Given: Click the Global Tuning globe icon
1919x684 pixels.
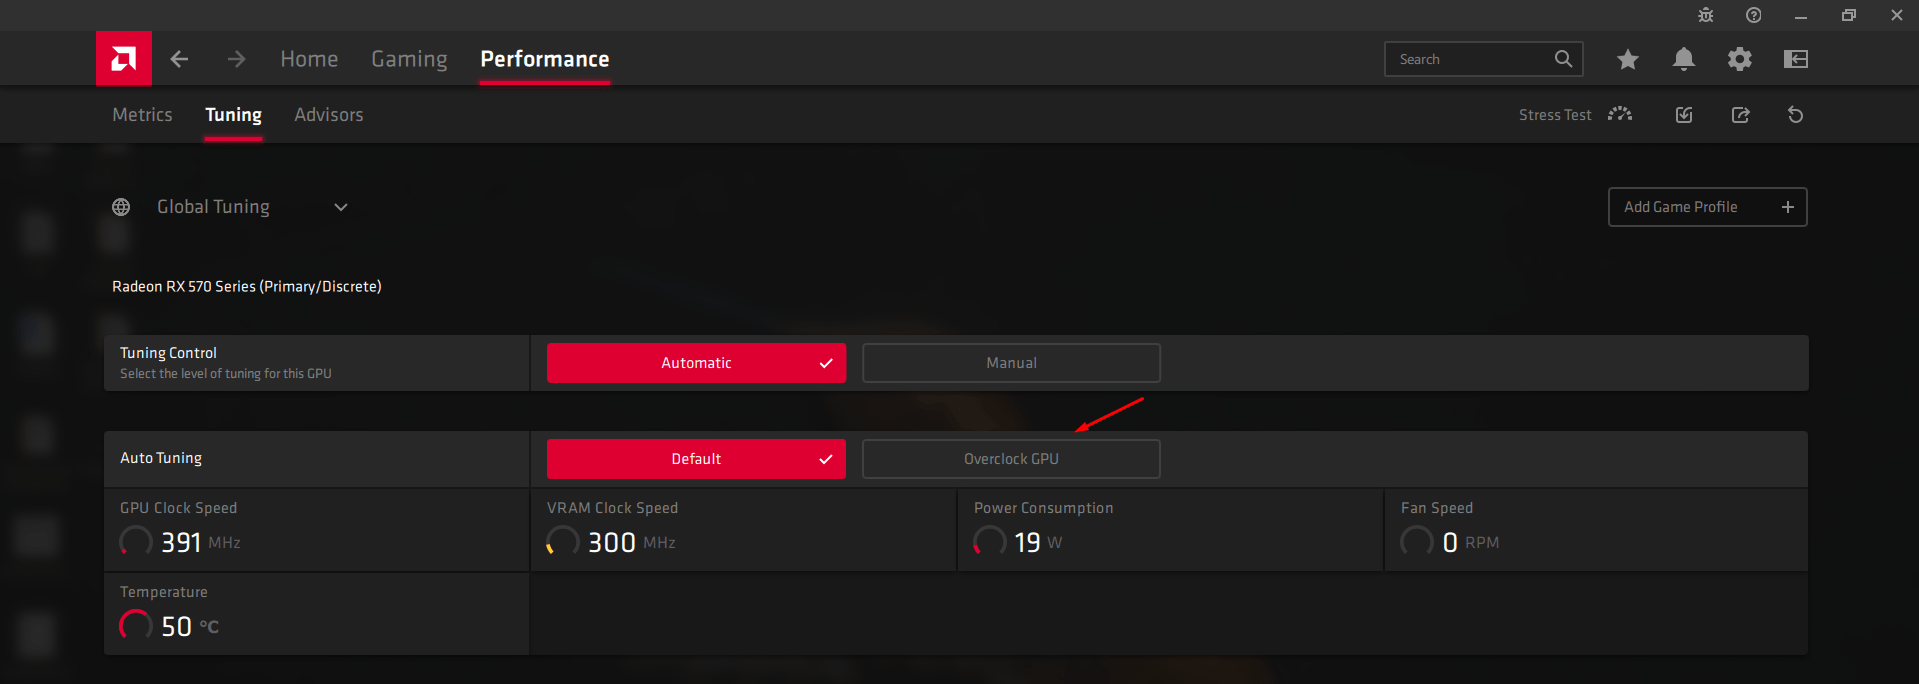Looking at the screenshot, I should point(121,207).
